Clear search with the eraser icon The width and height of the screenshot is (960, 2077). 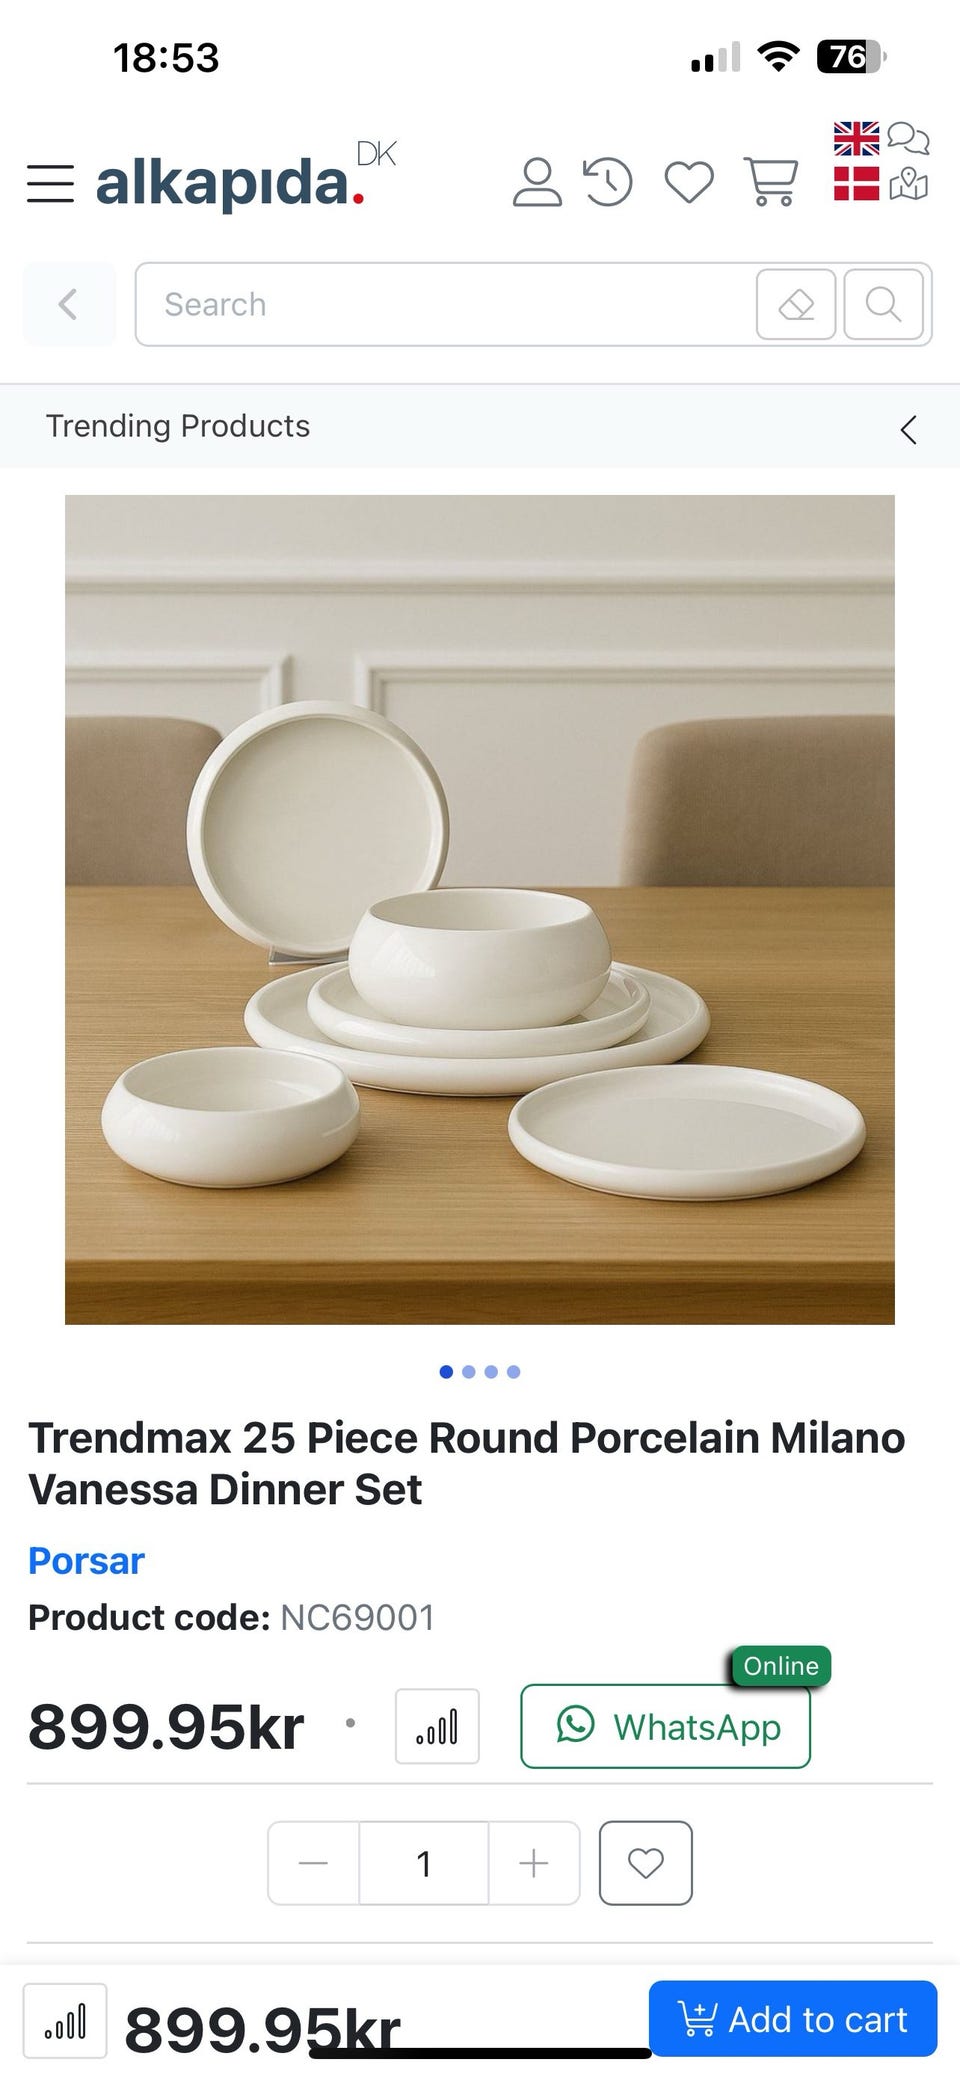(x=796, y=304)
